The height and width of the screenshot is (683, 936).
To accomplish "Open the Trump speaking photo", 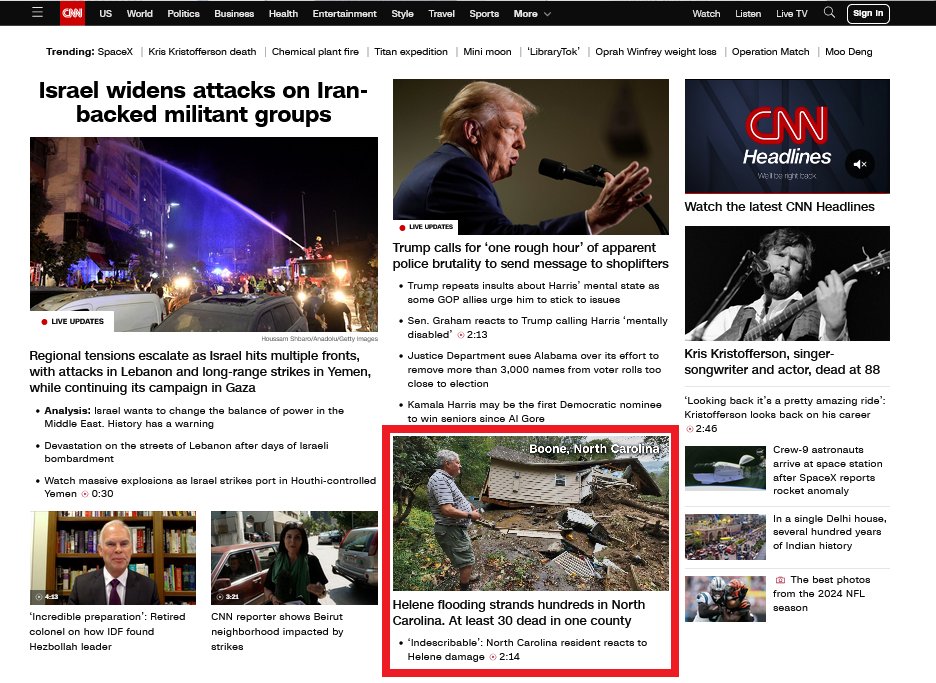I will [x=531, y=156].
